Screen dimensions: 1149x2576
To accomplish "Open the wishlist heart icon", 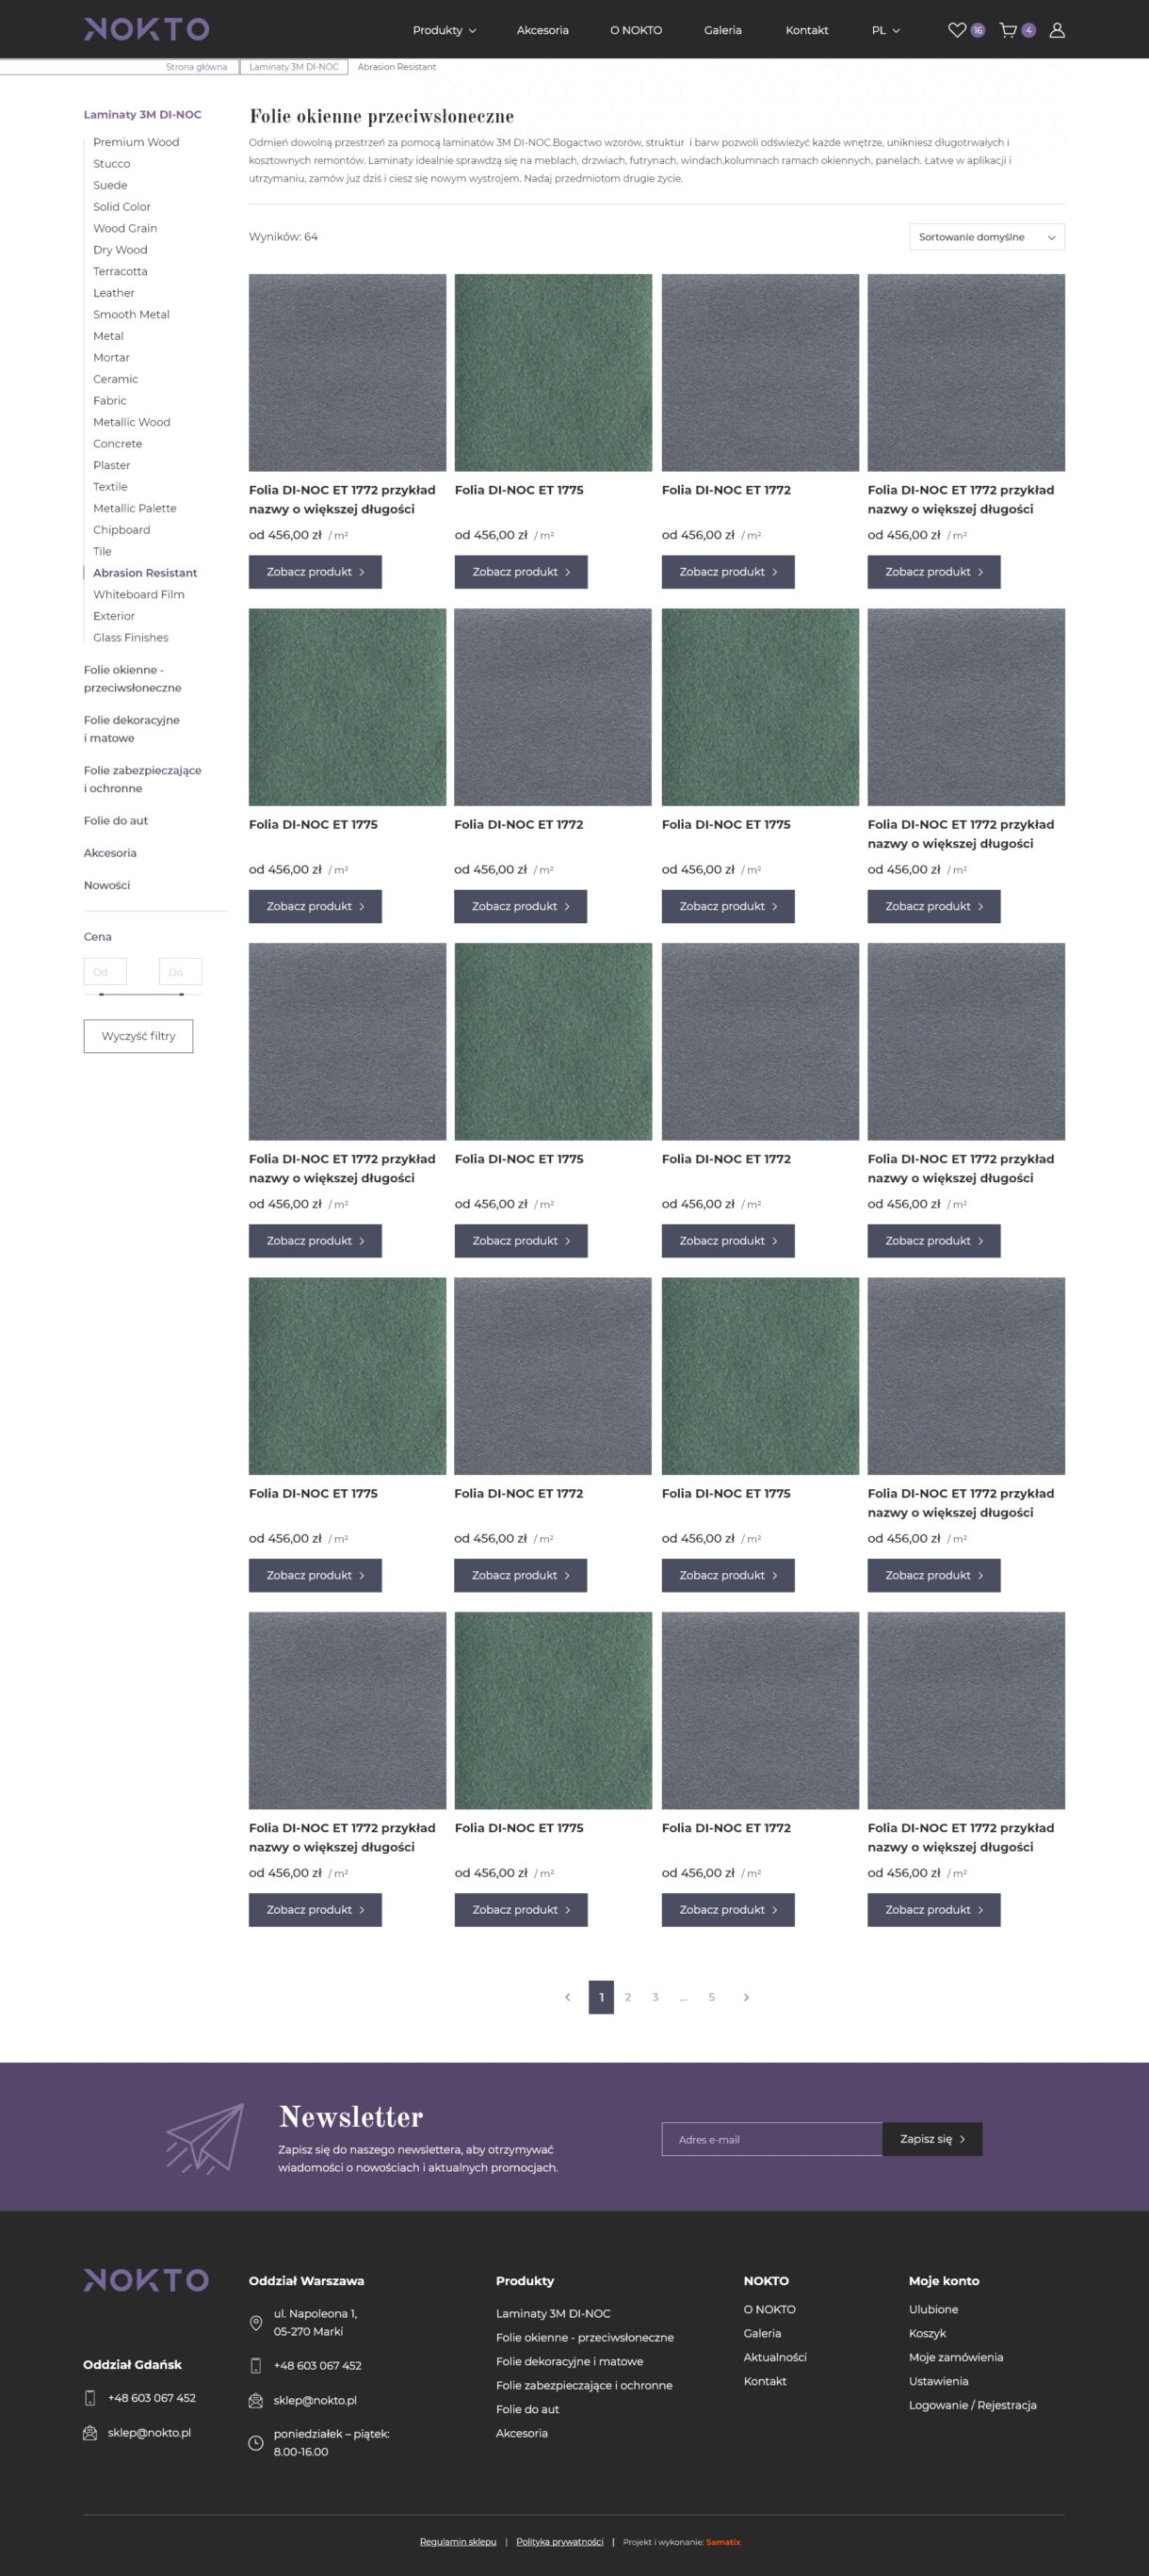I will [x=957, y=30].
